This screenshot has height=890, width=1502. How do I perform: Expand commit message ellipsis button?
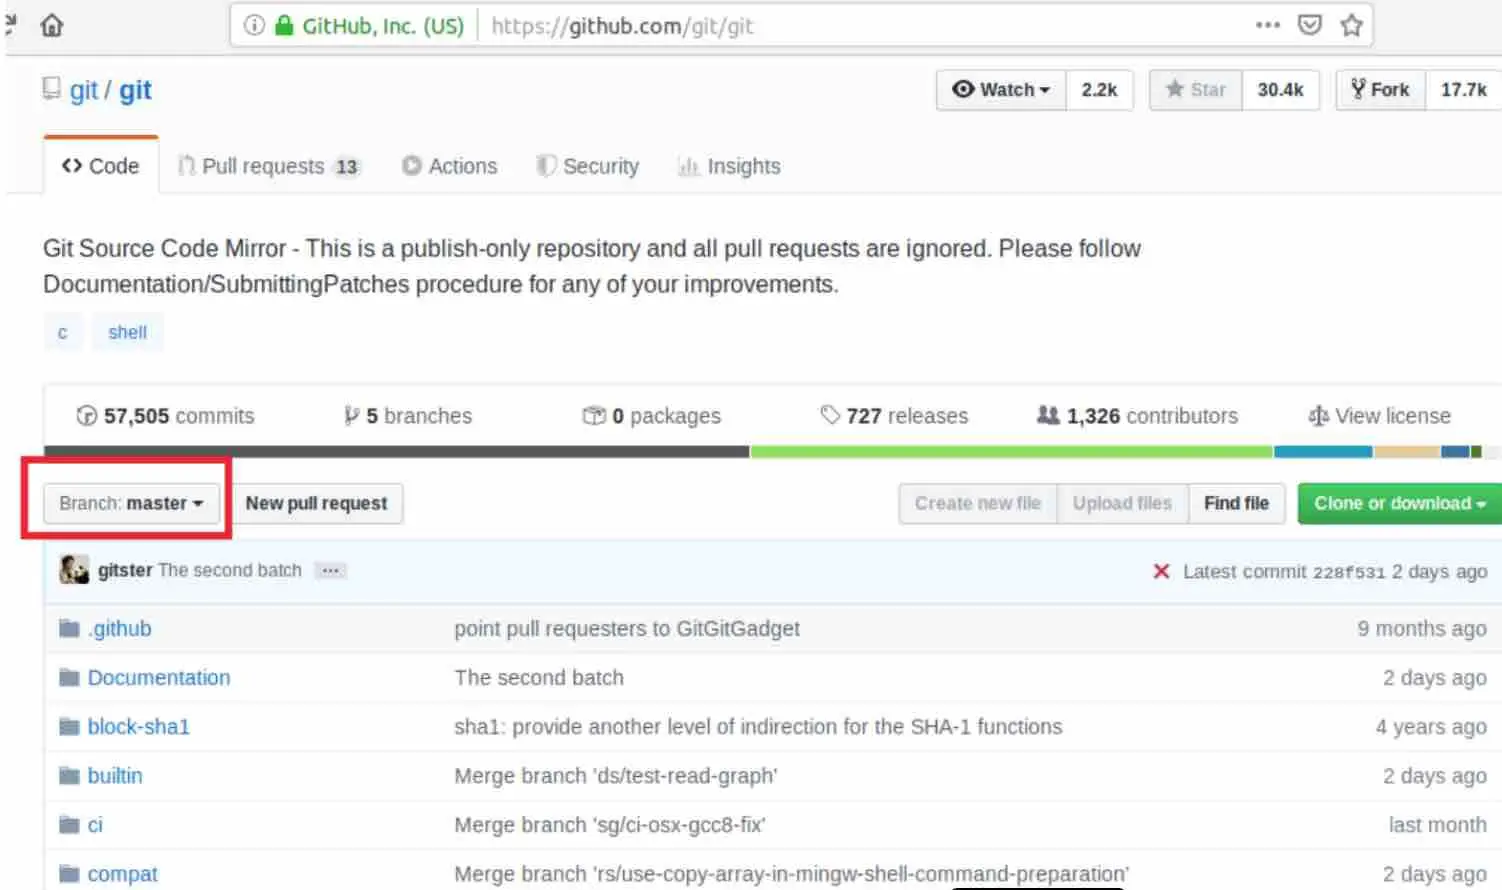(x=330, y=570)
